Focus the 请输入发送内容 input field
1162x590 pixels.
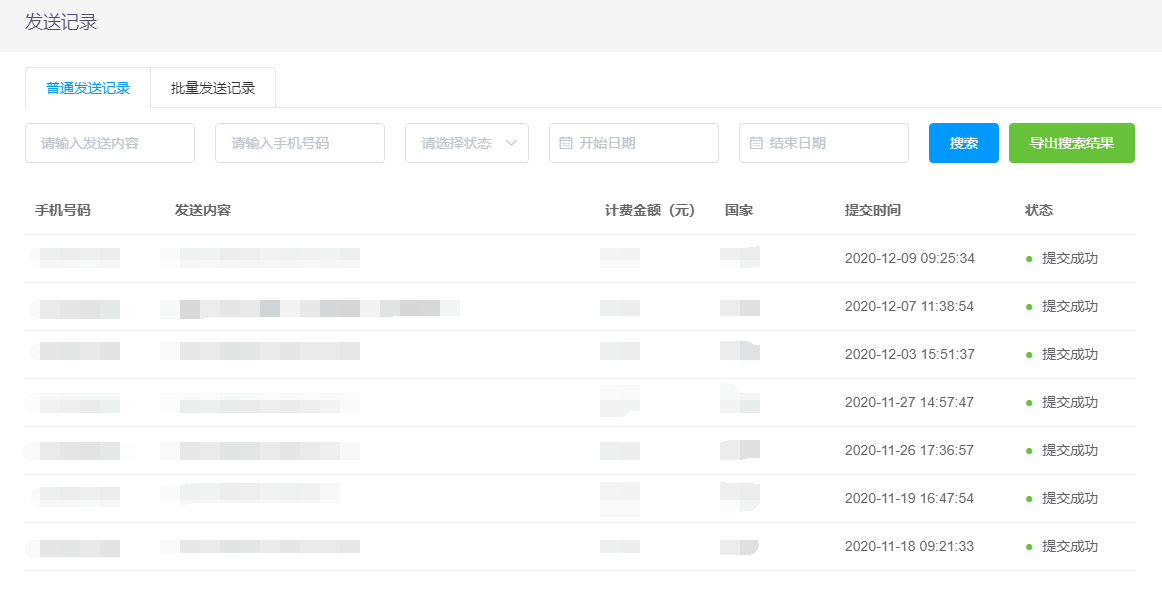point(110,143)
